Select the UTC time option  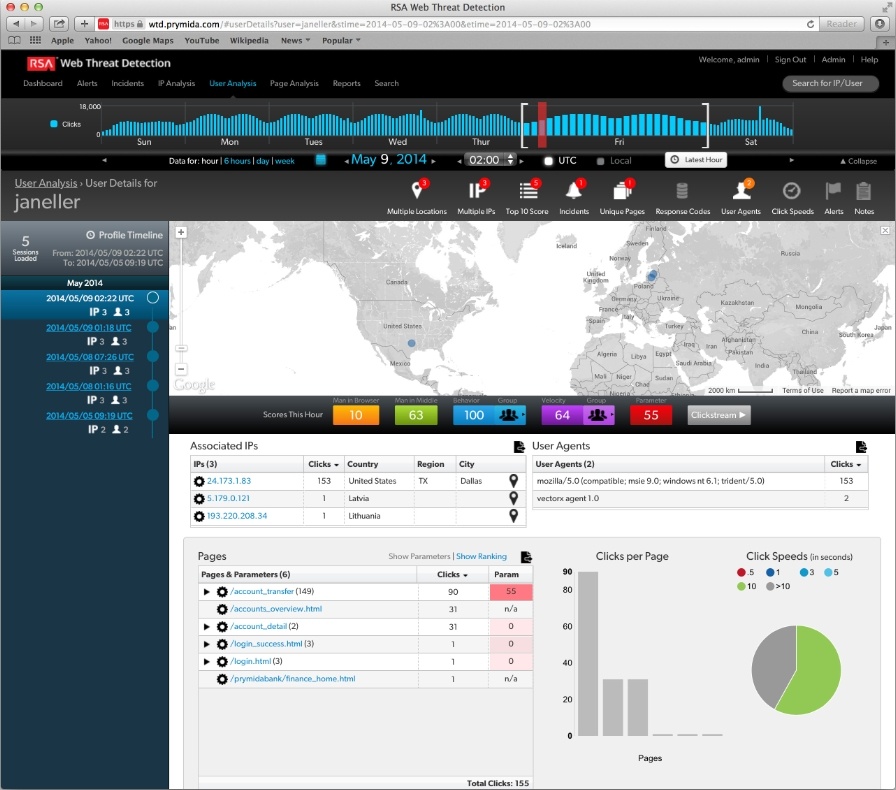(549, 161)
